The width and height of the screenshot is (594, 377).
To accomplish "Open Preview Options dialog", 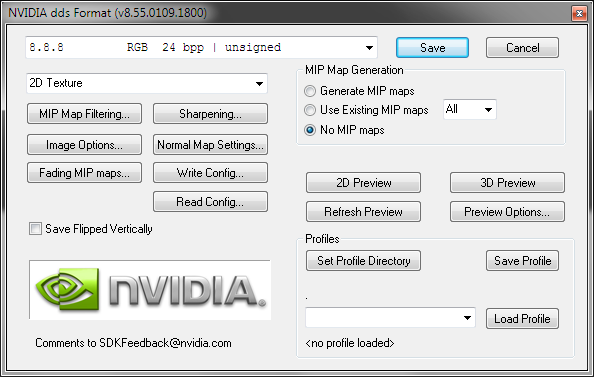I will click(507, 211).
